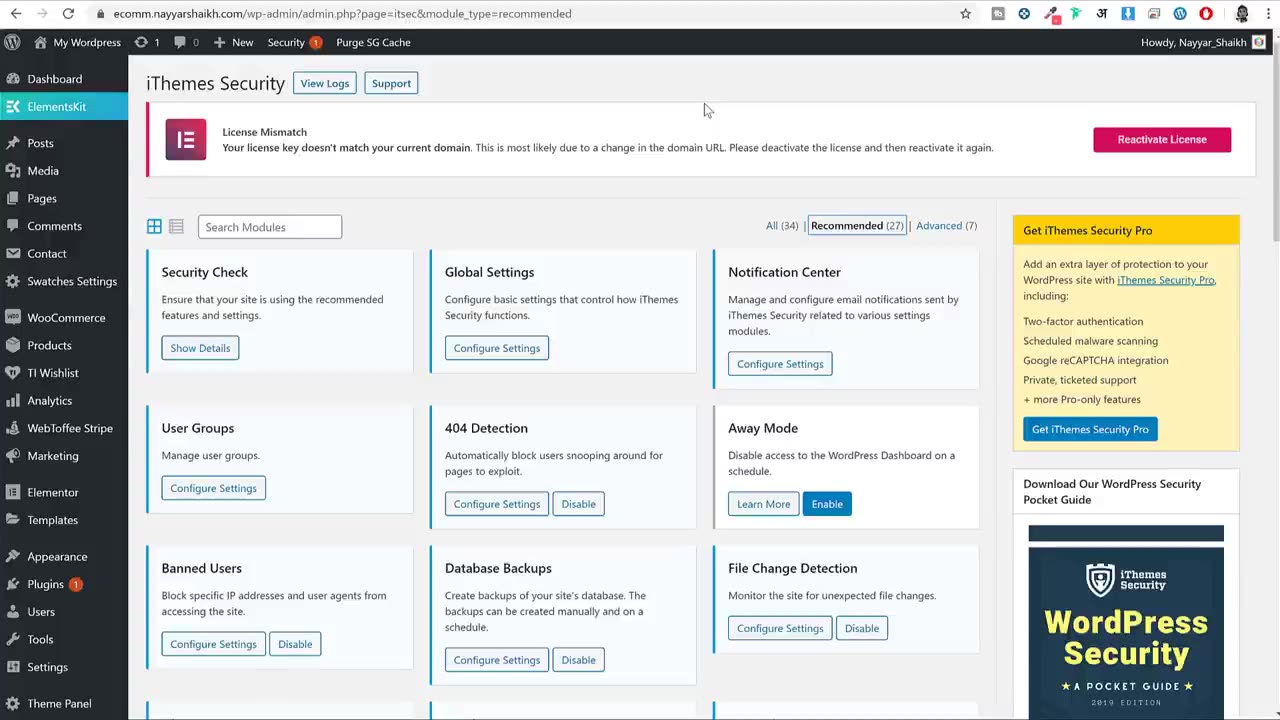Open Templates in the sidebar

(64, 520)
